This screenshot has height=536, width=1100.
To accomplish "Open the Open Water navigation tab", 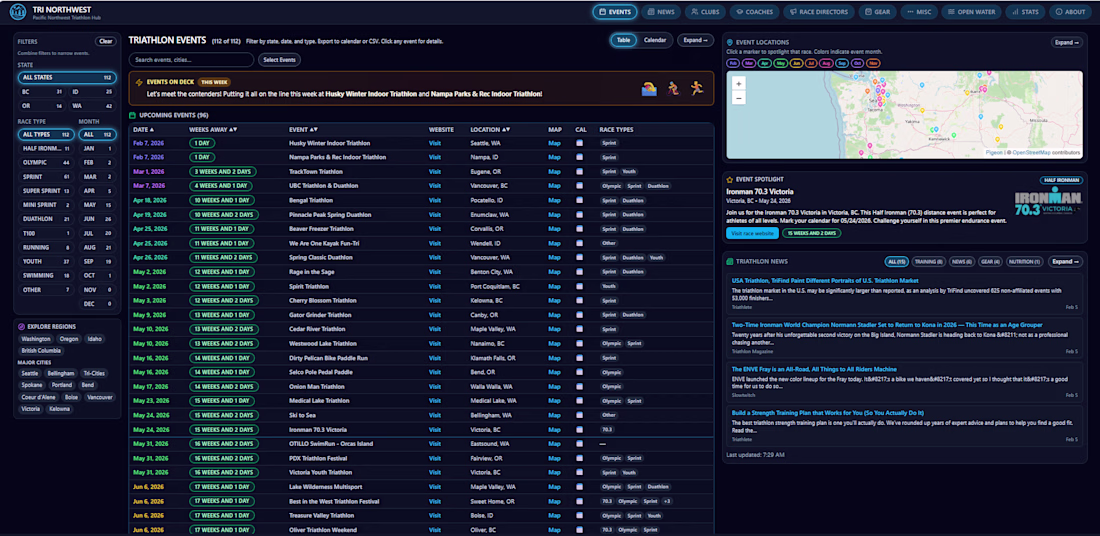I will [x=972, y=12].
